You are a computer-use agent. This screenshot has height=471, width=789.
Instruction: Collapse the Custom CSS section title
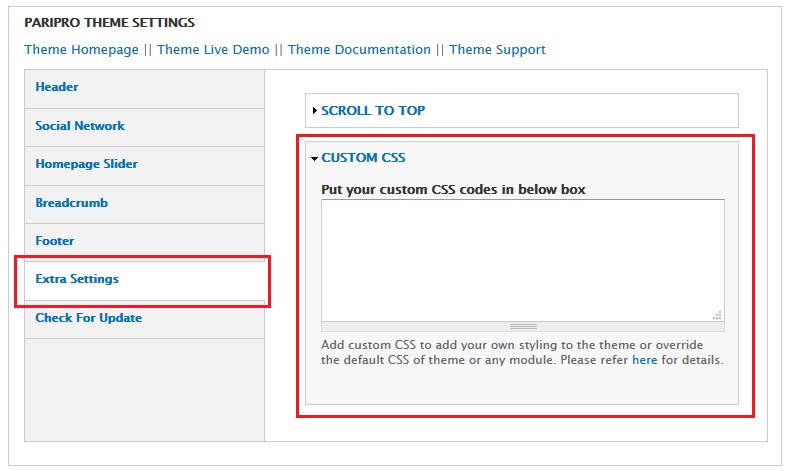tap(363, 158)
